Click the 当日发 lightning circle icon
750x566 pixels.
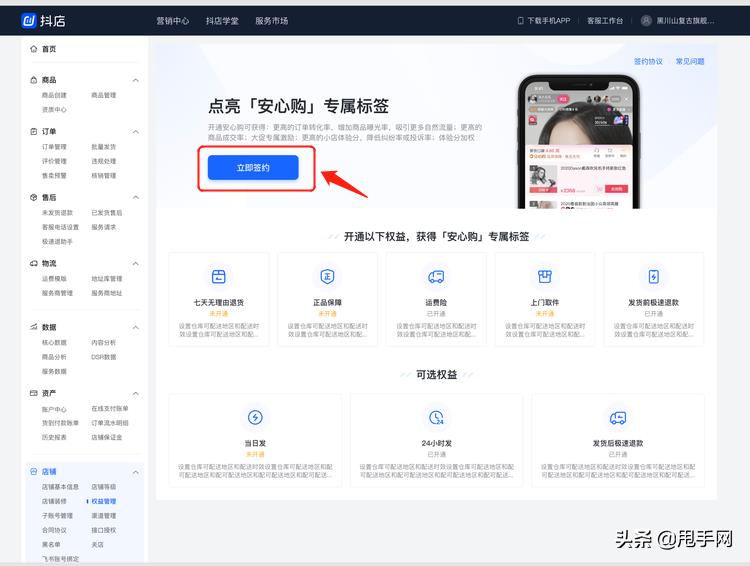pyautogui.click(x=255, y=417)
